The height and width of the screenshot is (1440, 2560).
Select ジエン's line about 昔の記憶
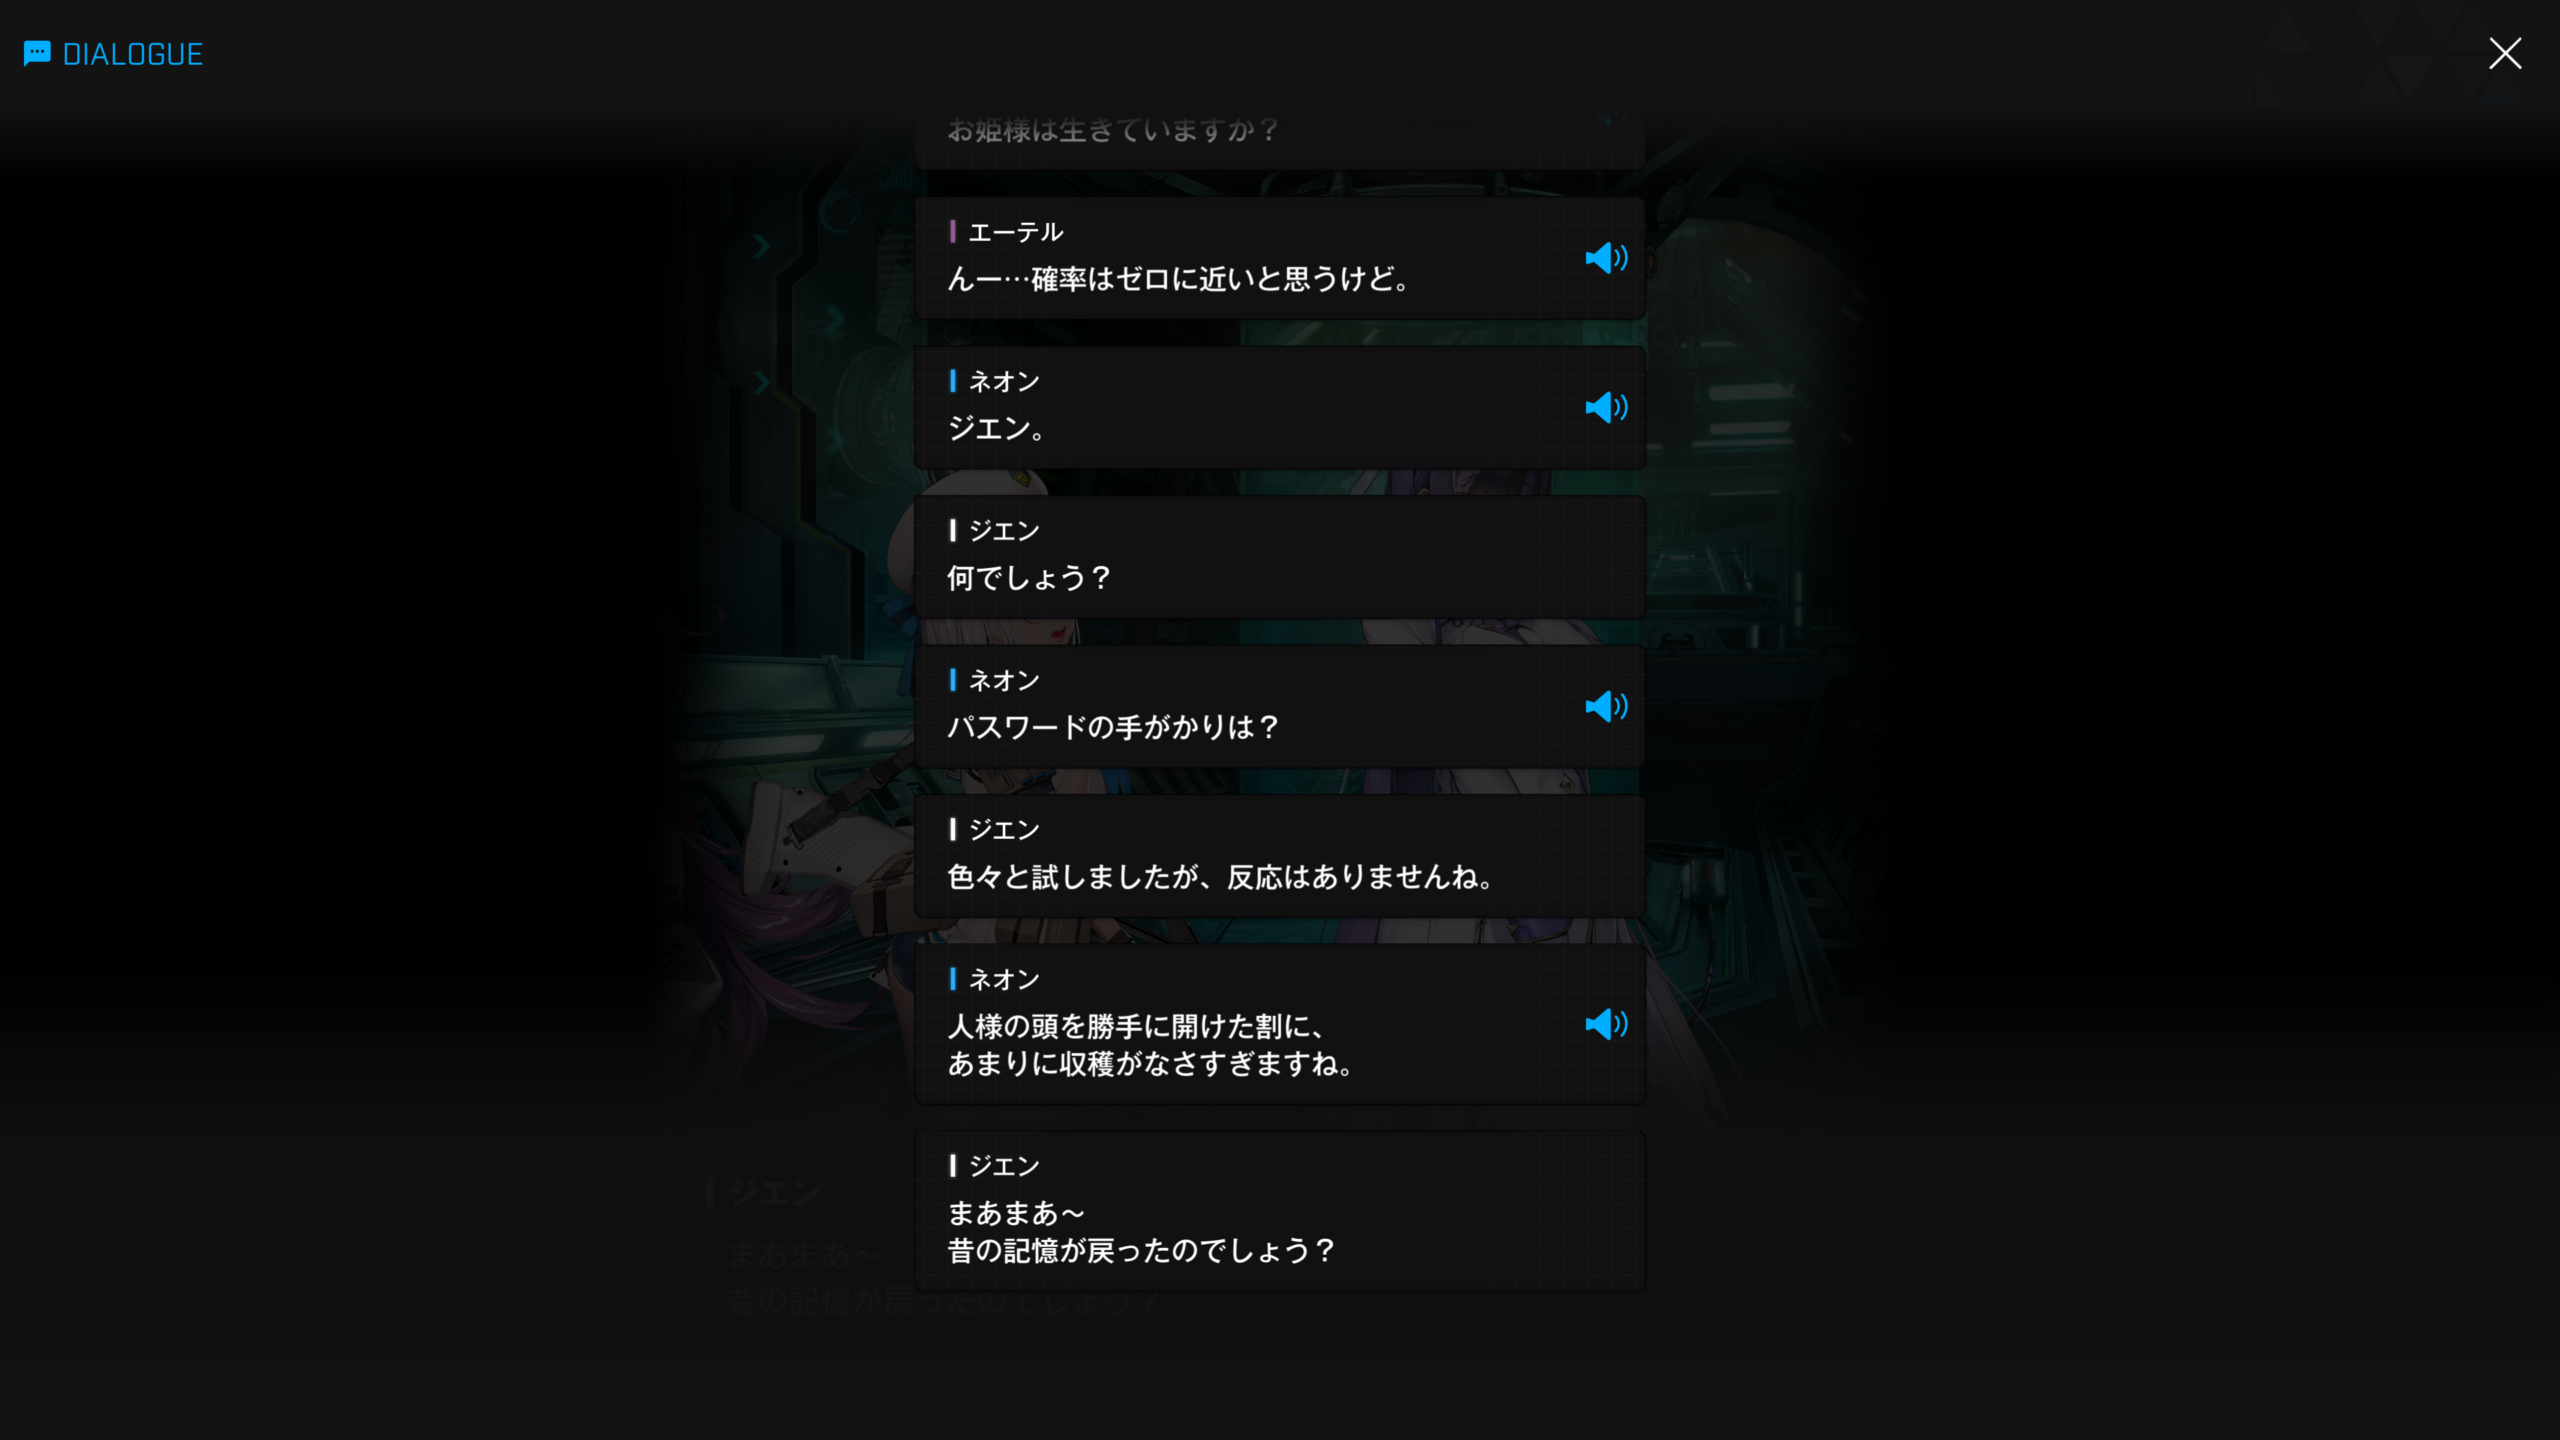tap(1279, 1210)
